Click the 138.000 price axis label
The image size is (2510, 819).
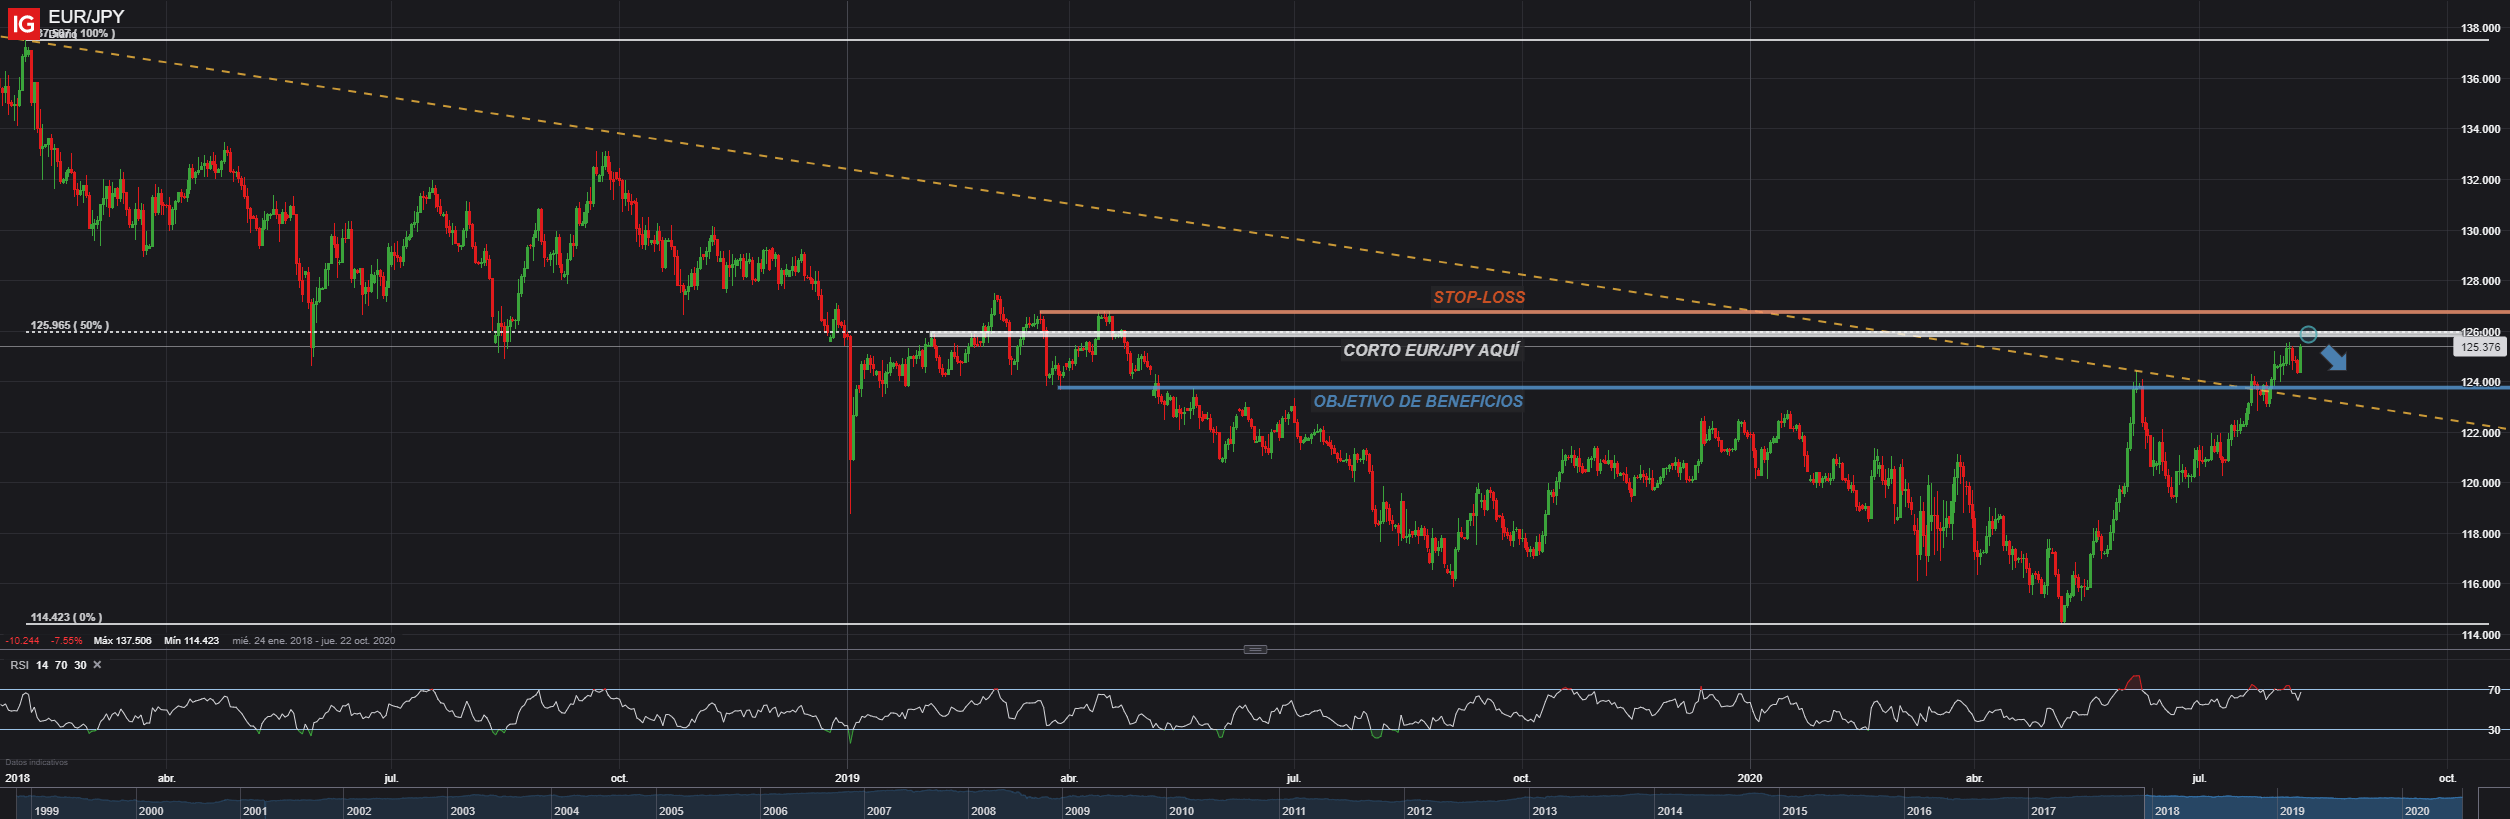coord(2480,28)
